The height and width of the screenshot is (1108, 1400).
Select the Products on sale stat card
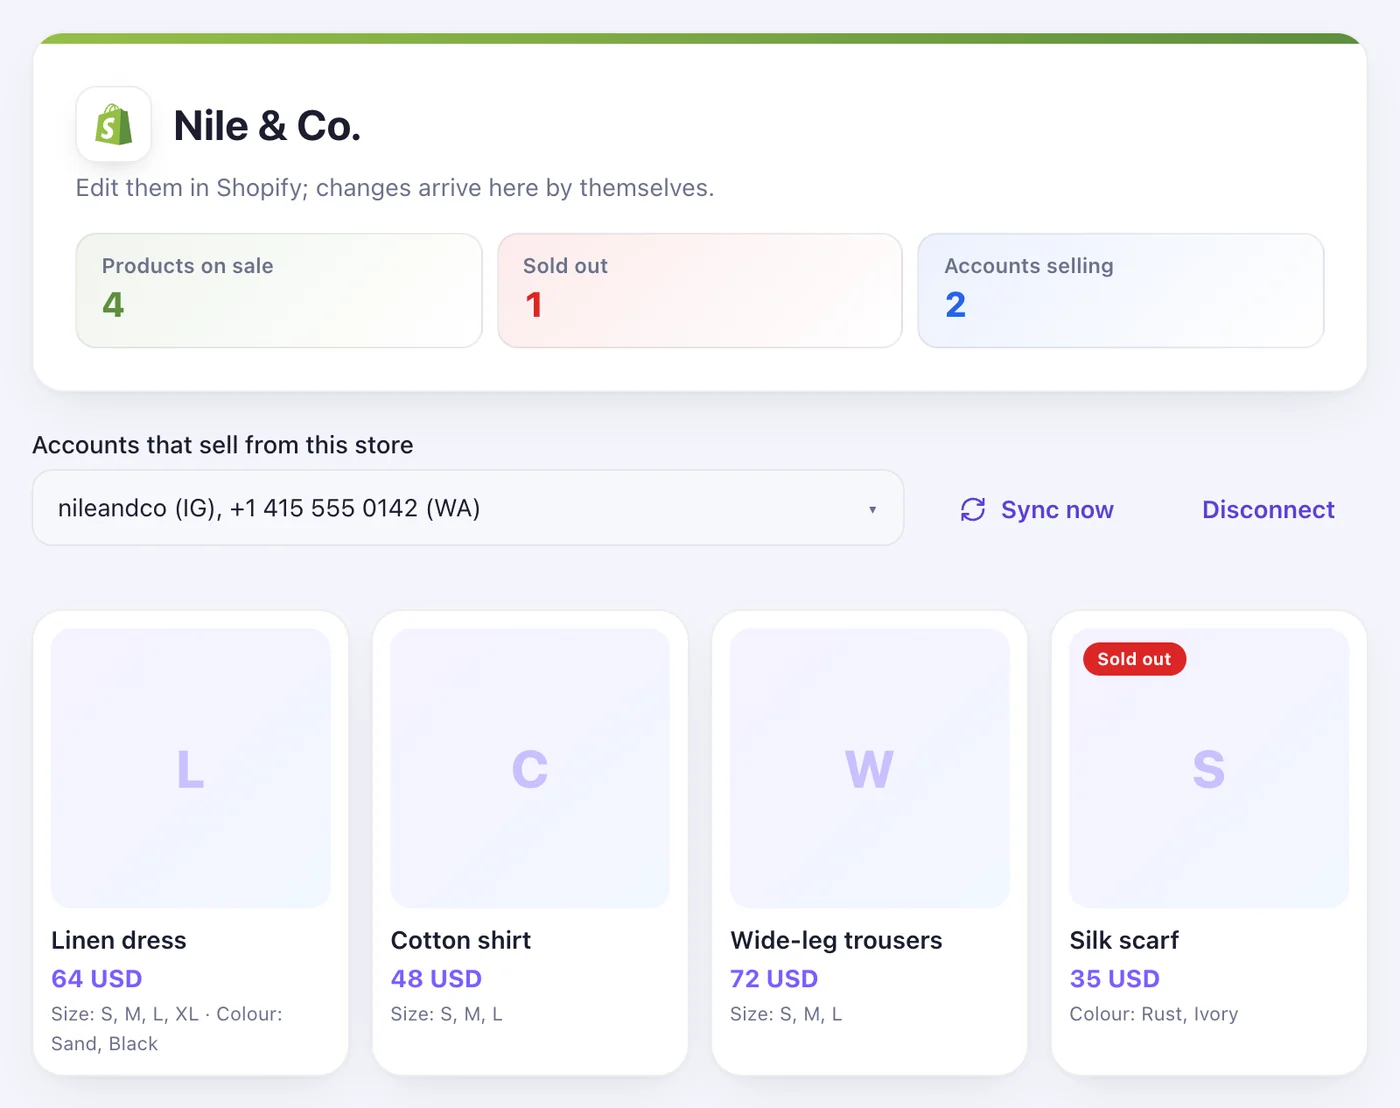point(279,291)
